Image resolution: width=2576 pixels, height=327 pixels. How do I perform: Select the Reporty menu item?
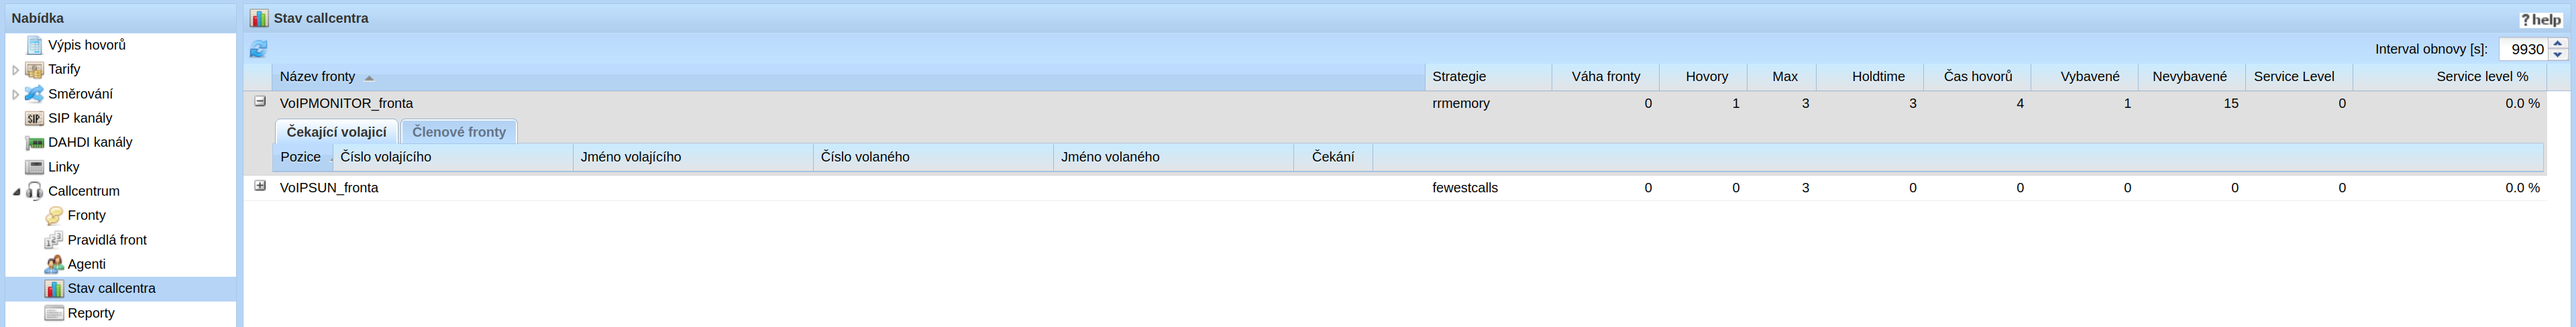pyautogui.click(x=91, y=313)
